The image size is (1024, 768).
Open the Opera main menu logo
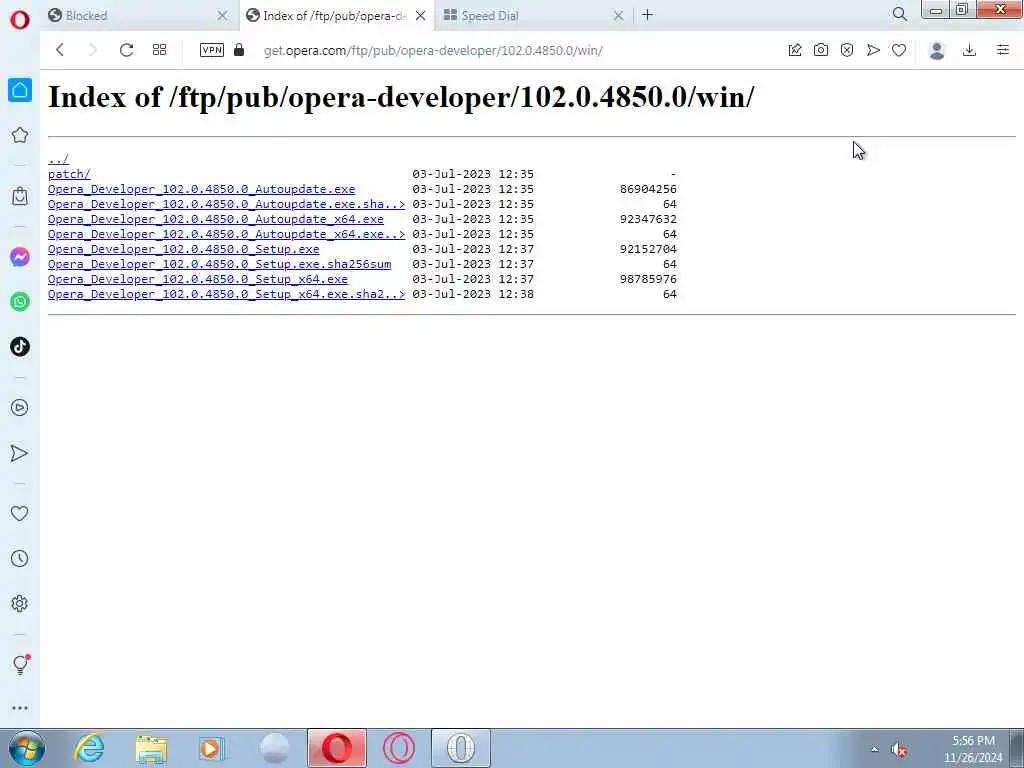click(20, 20)
